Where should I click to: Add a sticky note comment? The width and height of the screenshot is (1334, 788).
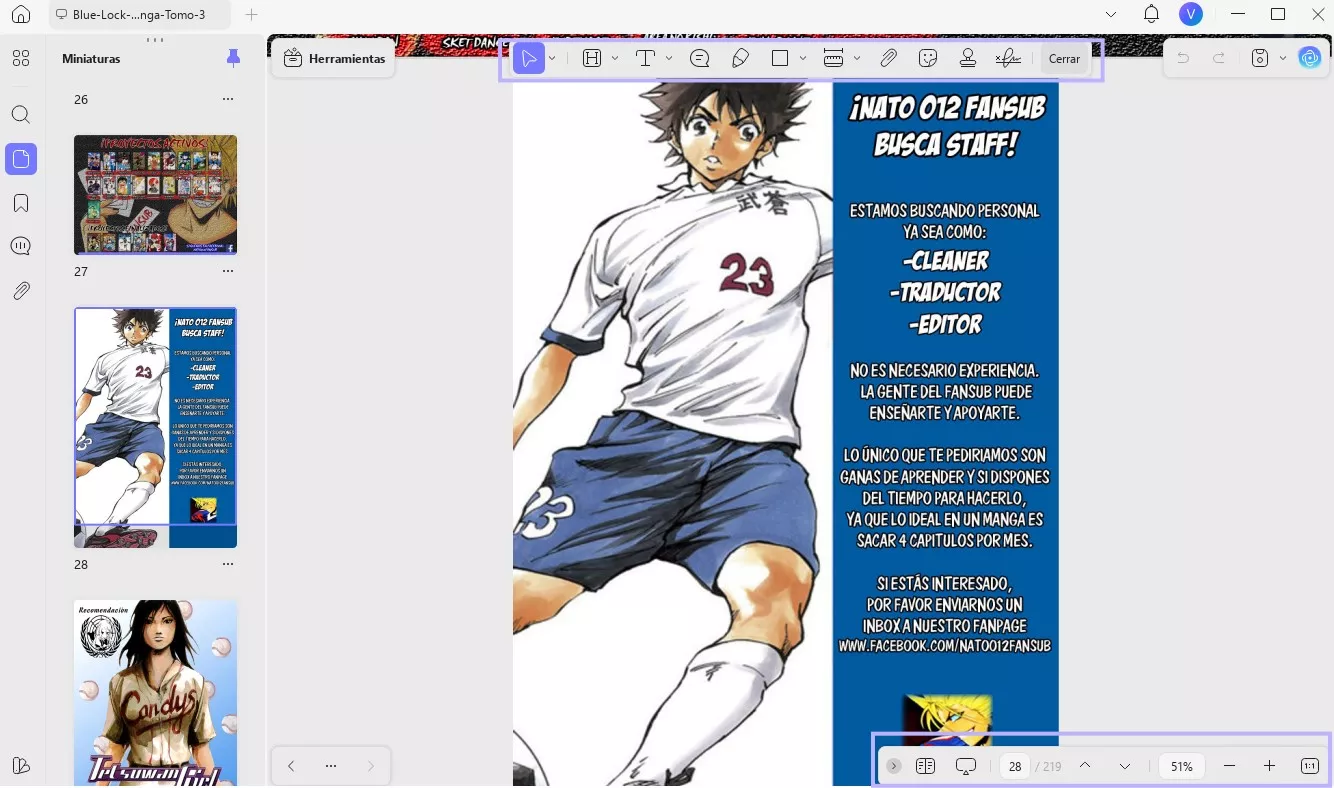click(x=700, y=59)
